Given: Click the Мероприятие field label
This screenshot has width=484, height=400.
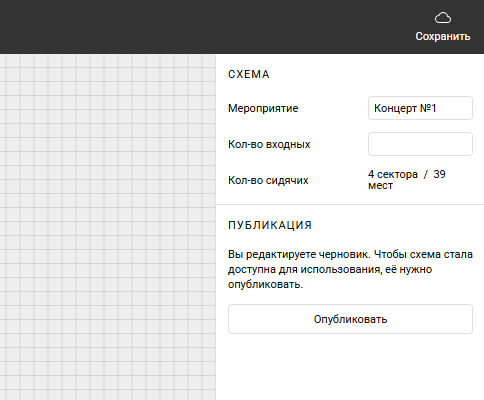Looking at the screenshot, I should point(263,108).
